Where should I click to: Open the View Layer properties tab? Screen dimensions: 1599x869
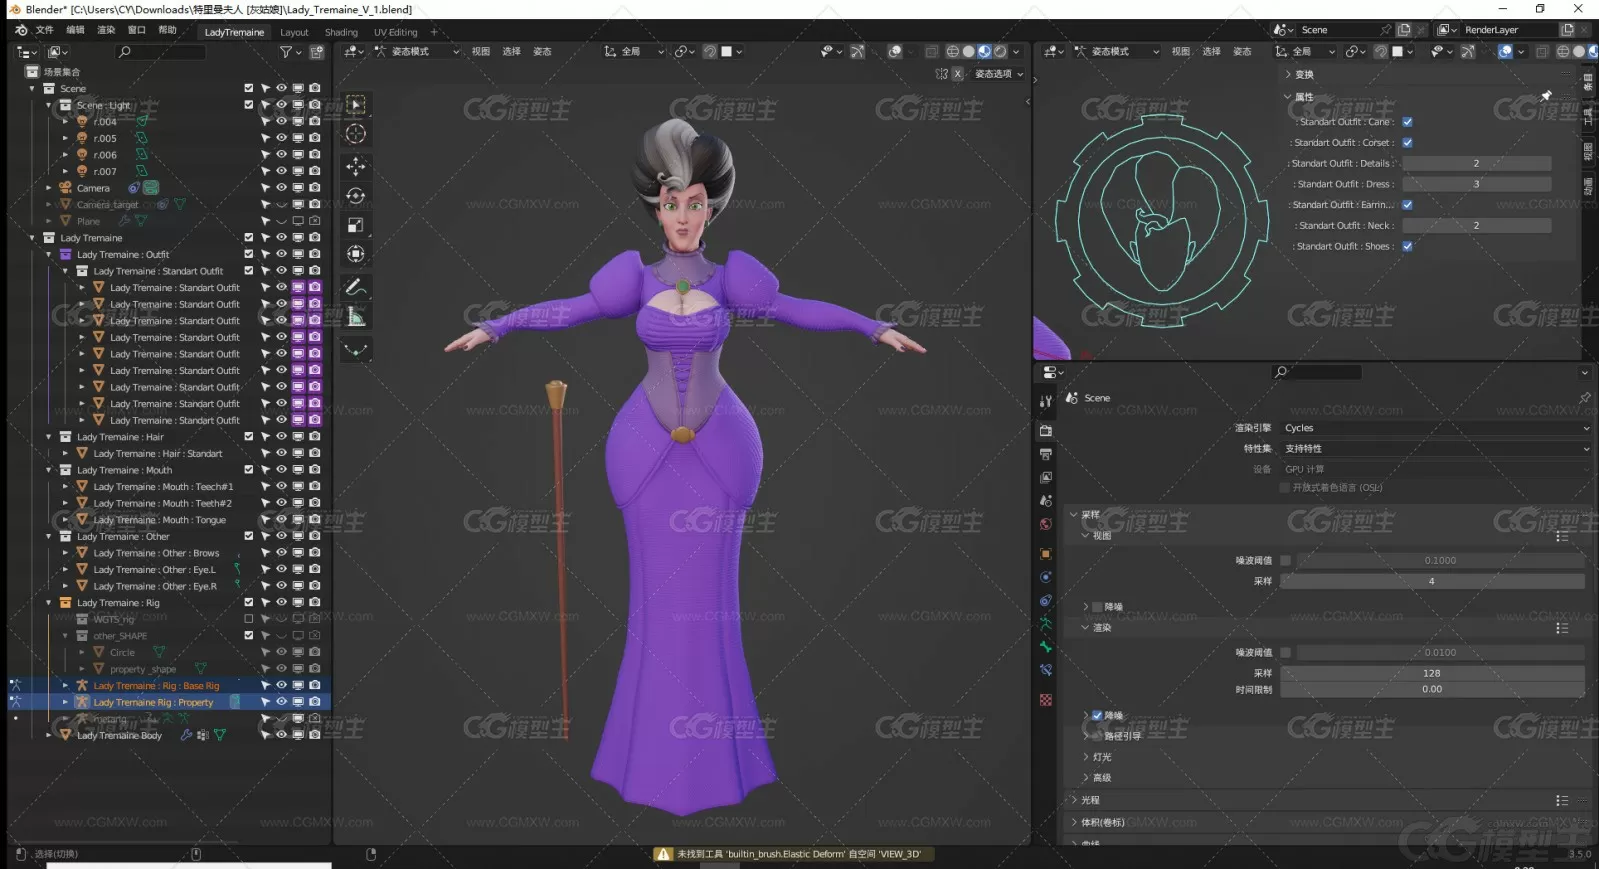[1046, 478]
